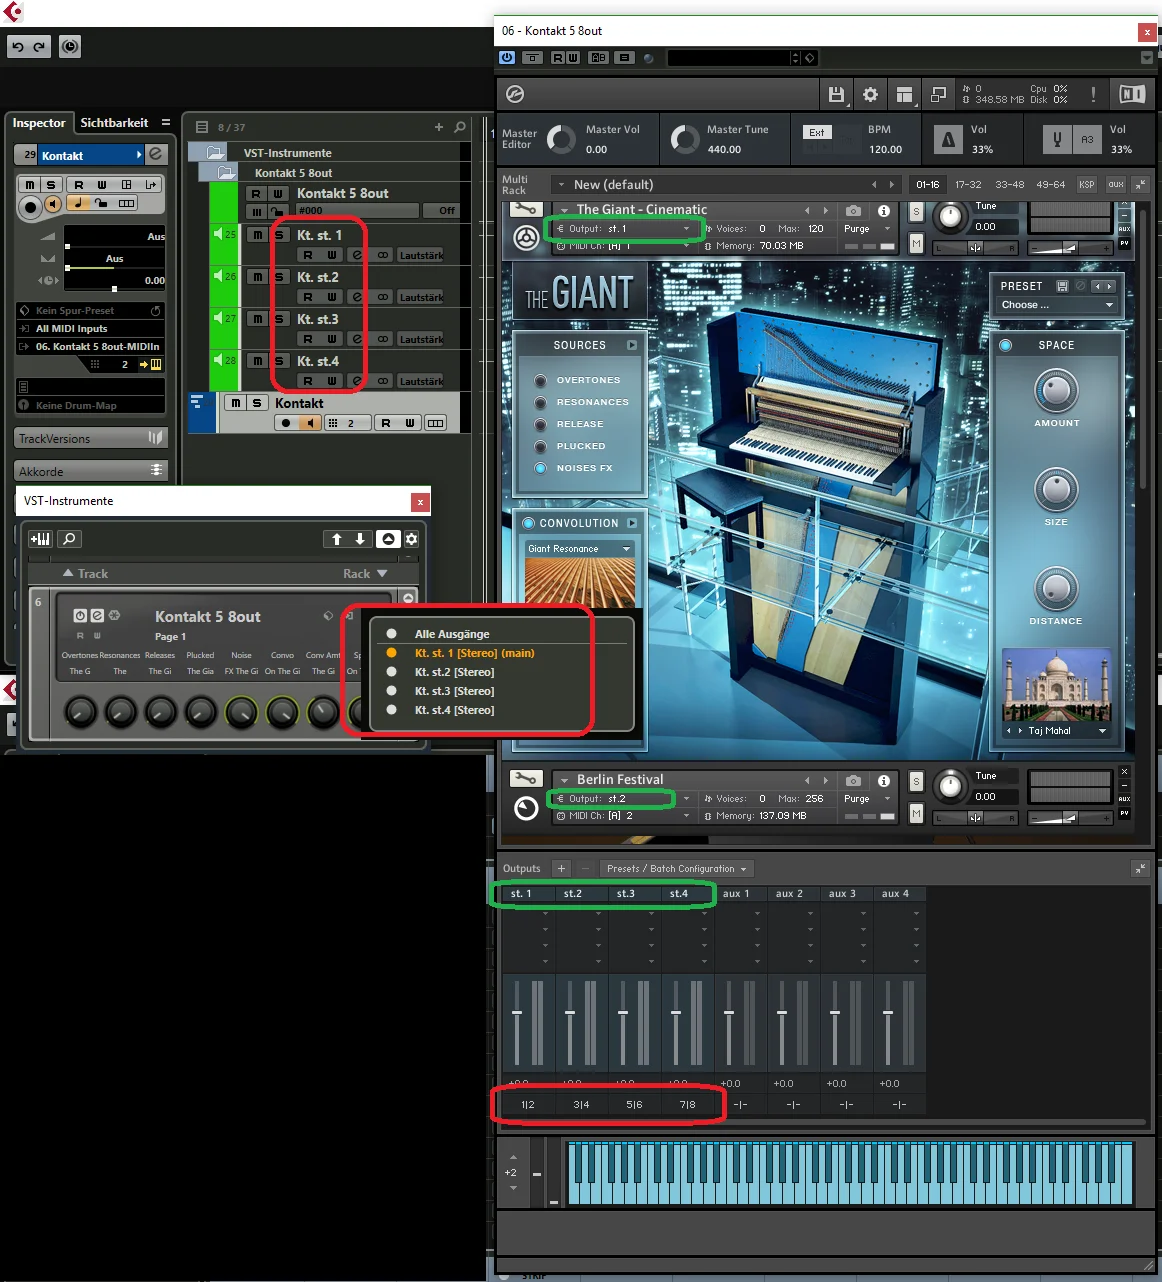Click the record enable button in Inspector
The width and height of the screenshot is (1162, 1282).
(30, 206)
